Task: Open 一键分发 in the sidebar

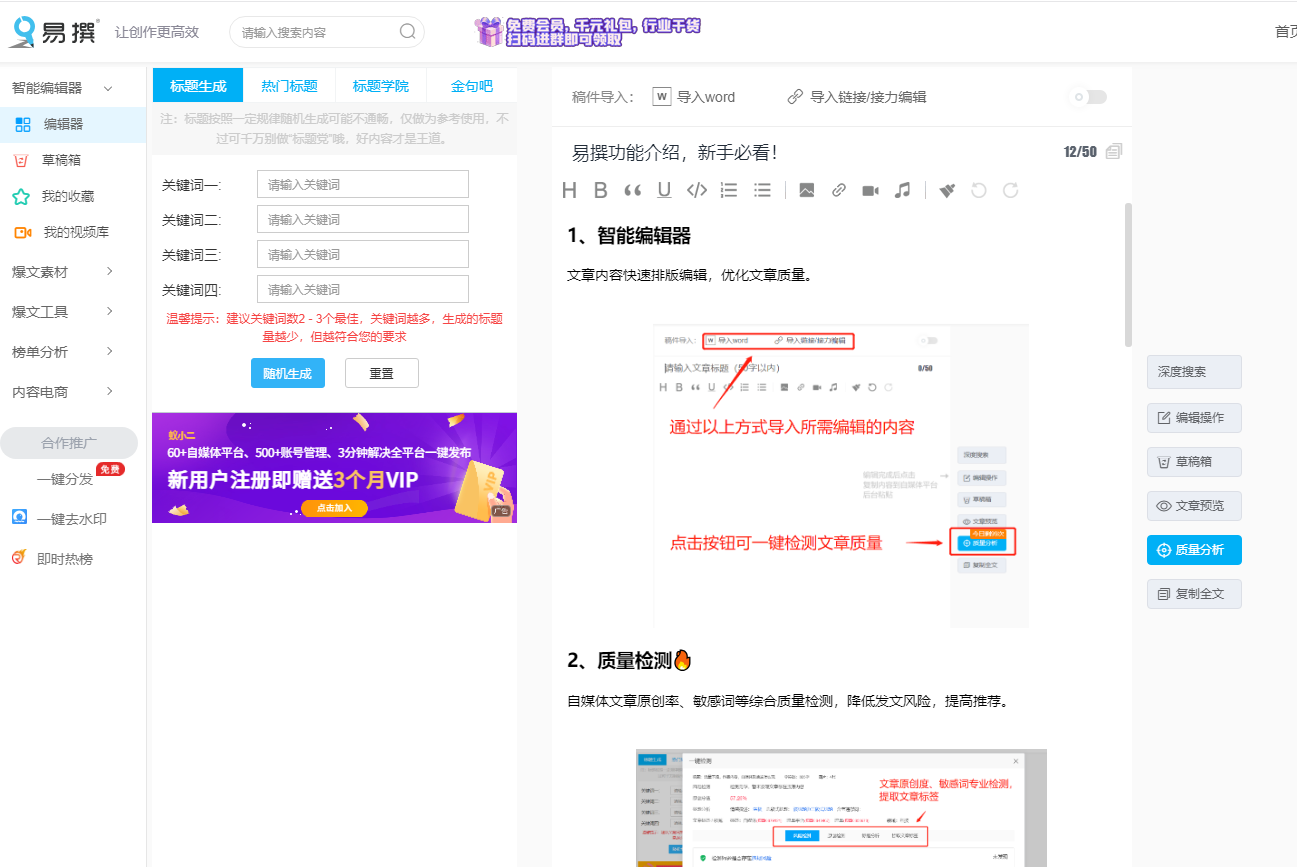Action: click(65, 479)
